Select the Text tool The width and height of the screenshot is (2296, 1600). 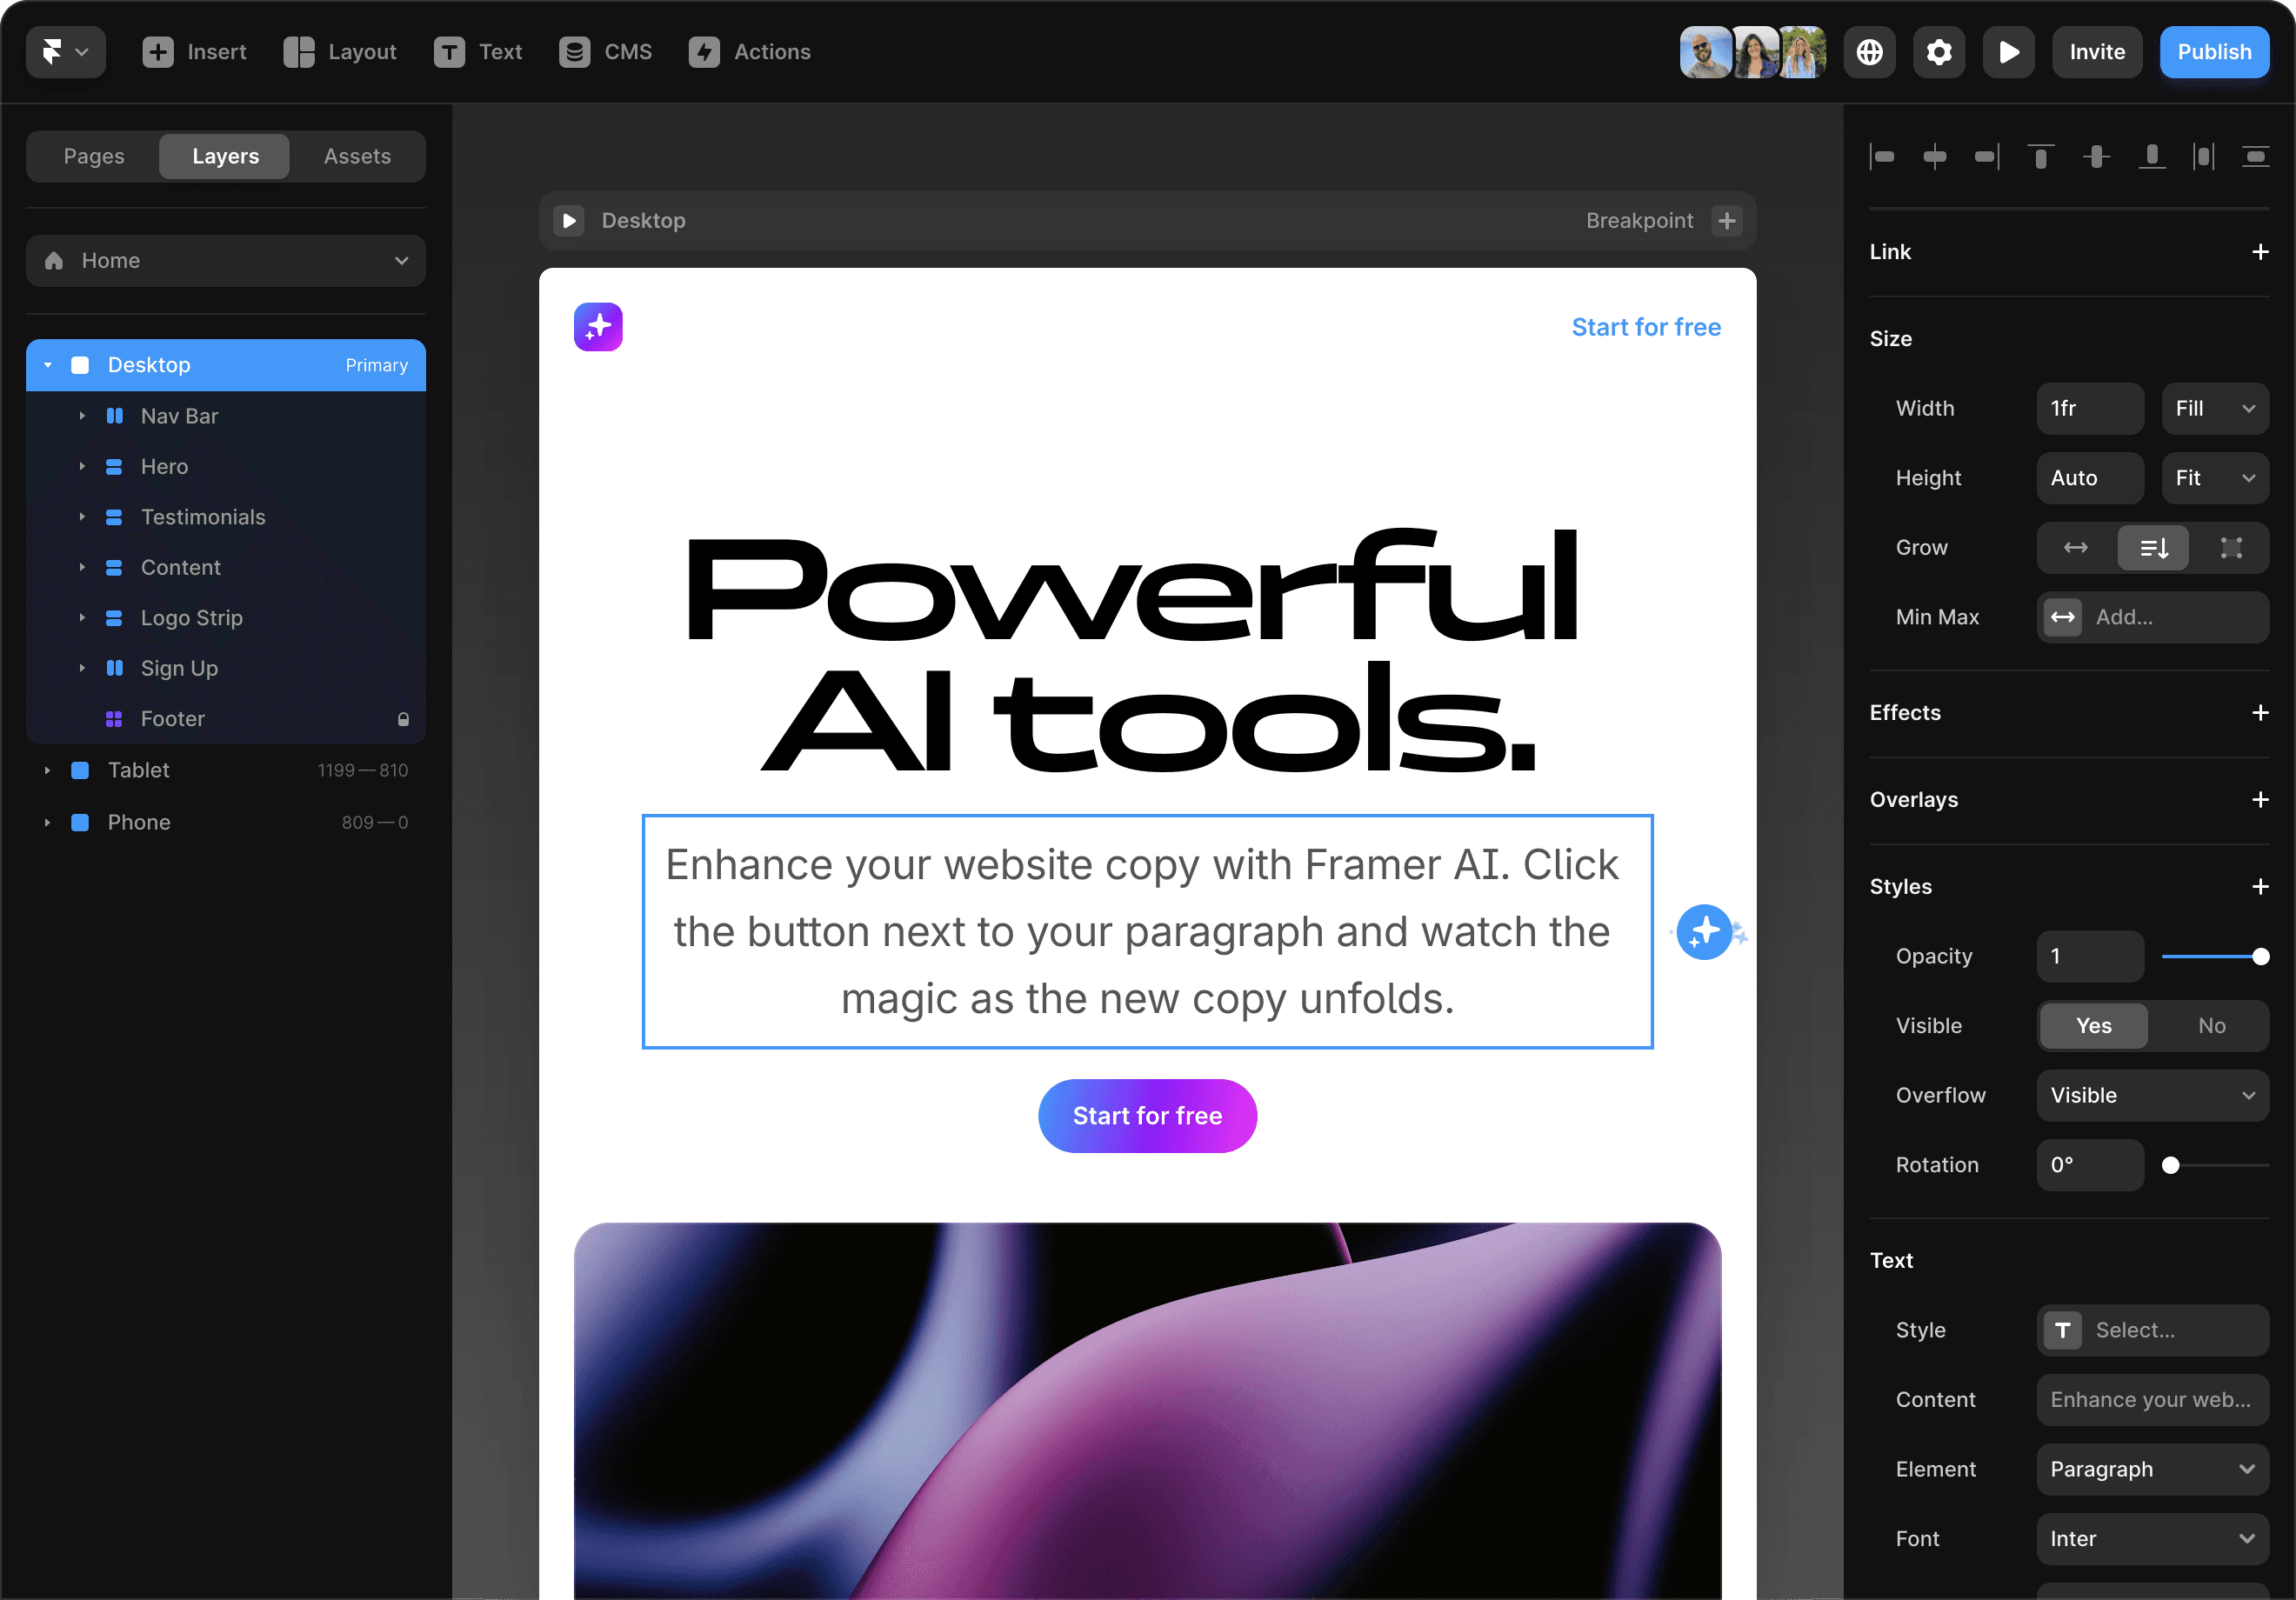tap(478, 52)
